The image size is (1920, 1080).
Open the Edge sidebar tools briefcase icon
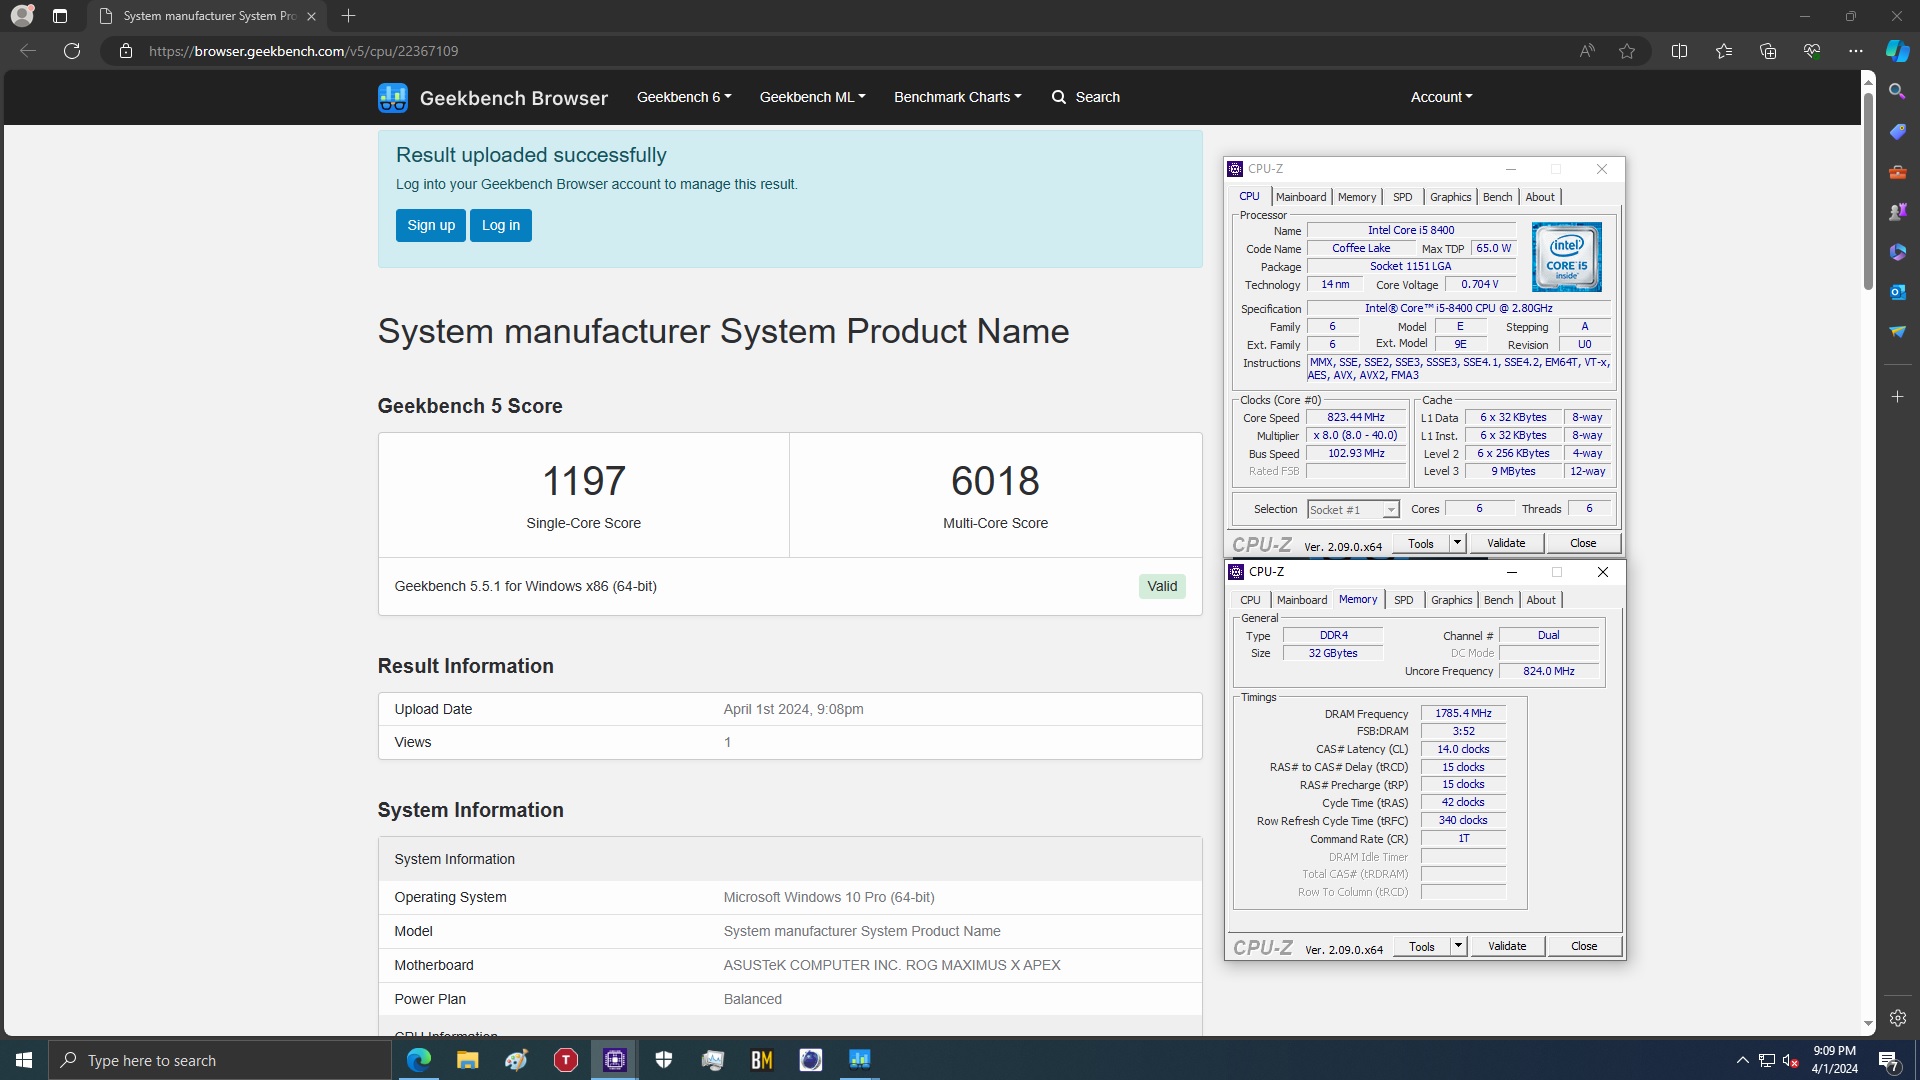point(1897,171)
